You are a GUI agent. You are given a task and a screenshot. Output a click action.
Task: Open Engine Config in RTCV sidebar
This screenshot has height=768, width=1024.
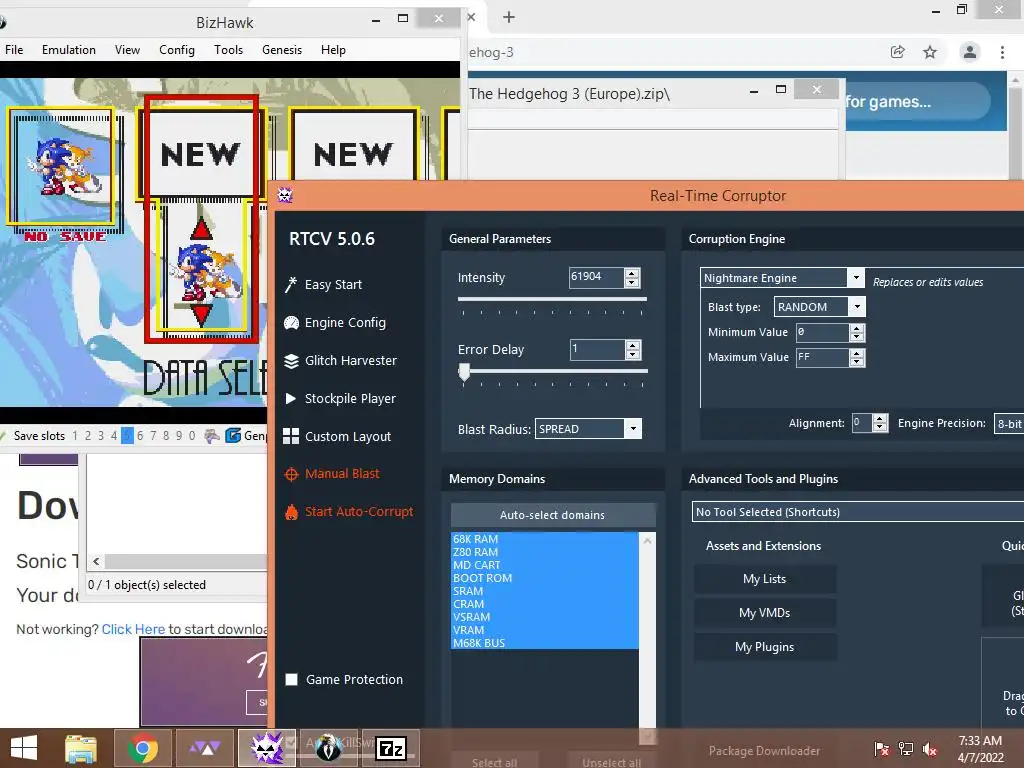[336, 323]
